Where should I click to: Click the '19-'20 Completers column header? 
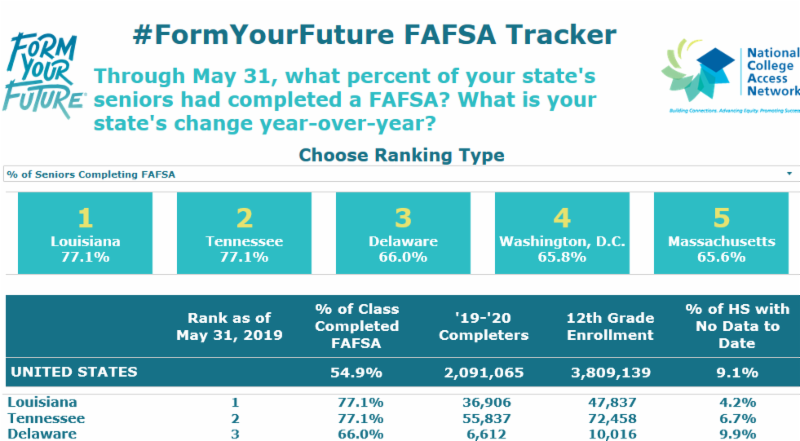click(x=487, y=326)
